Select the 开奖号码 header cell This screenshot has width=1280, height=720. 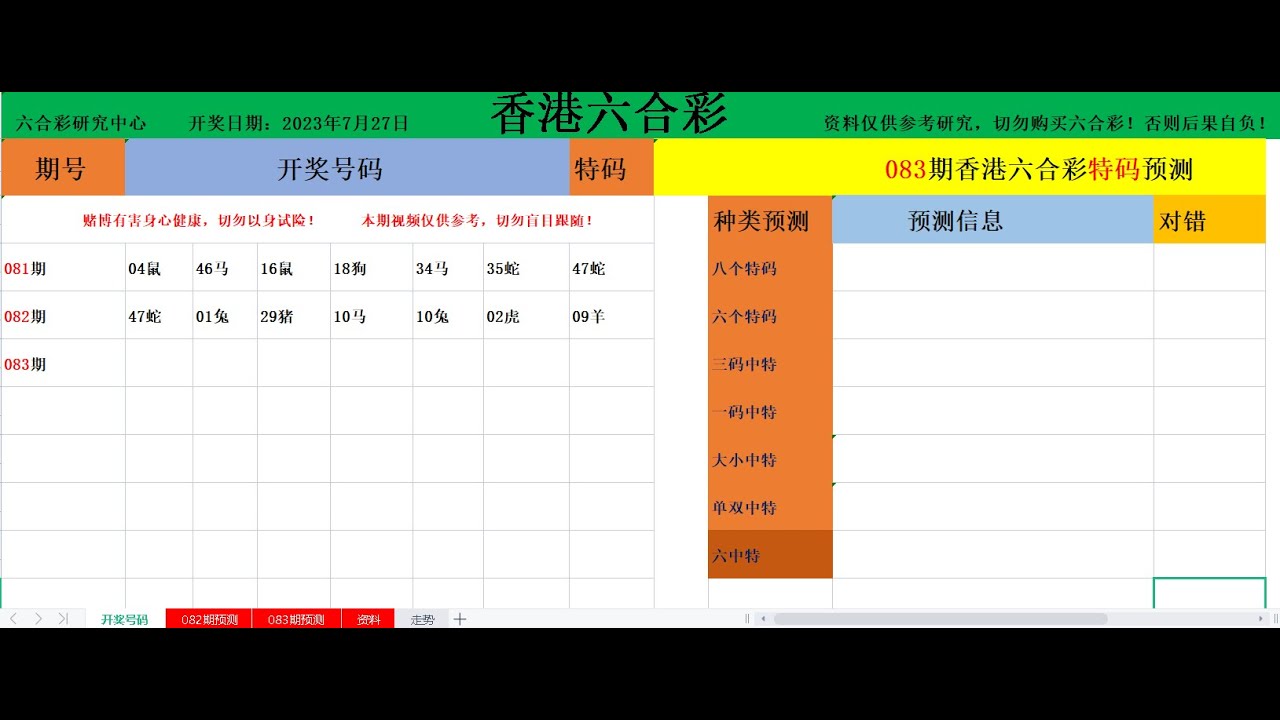tap(347, 168)
